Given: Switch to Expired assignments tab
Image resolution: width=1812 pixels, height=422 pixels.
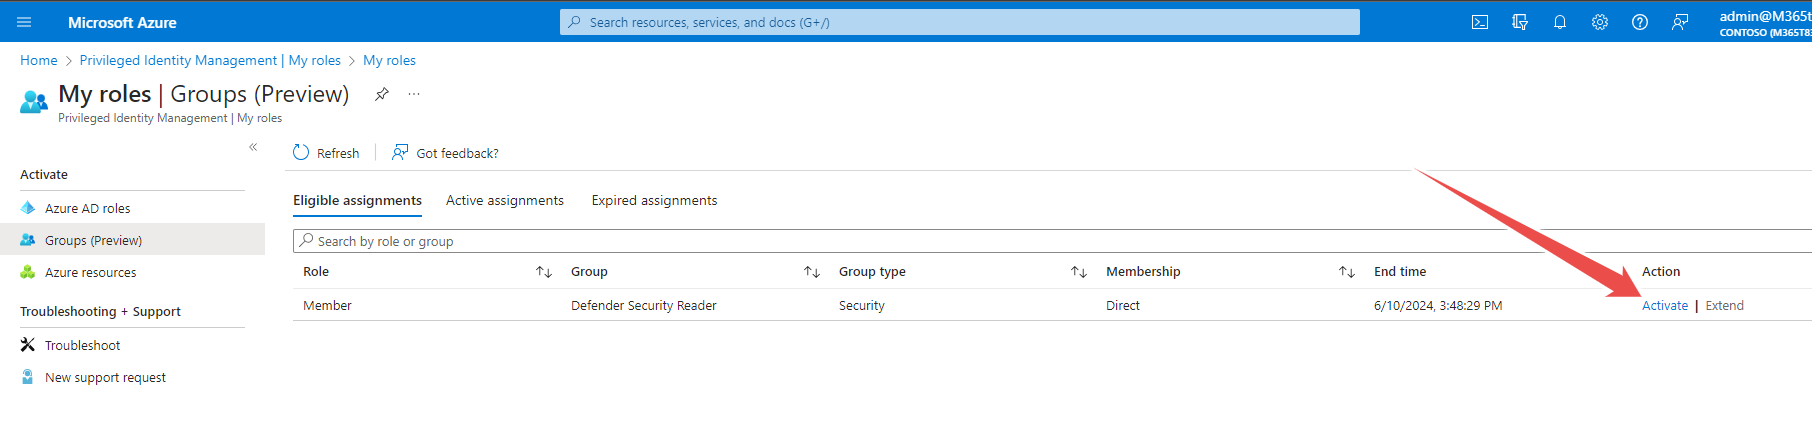Looking at the screenshot, I should [654, 201].
